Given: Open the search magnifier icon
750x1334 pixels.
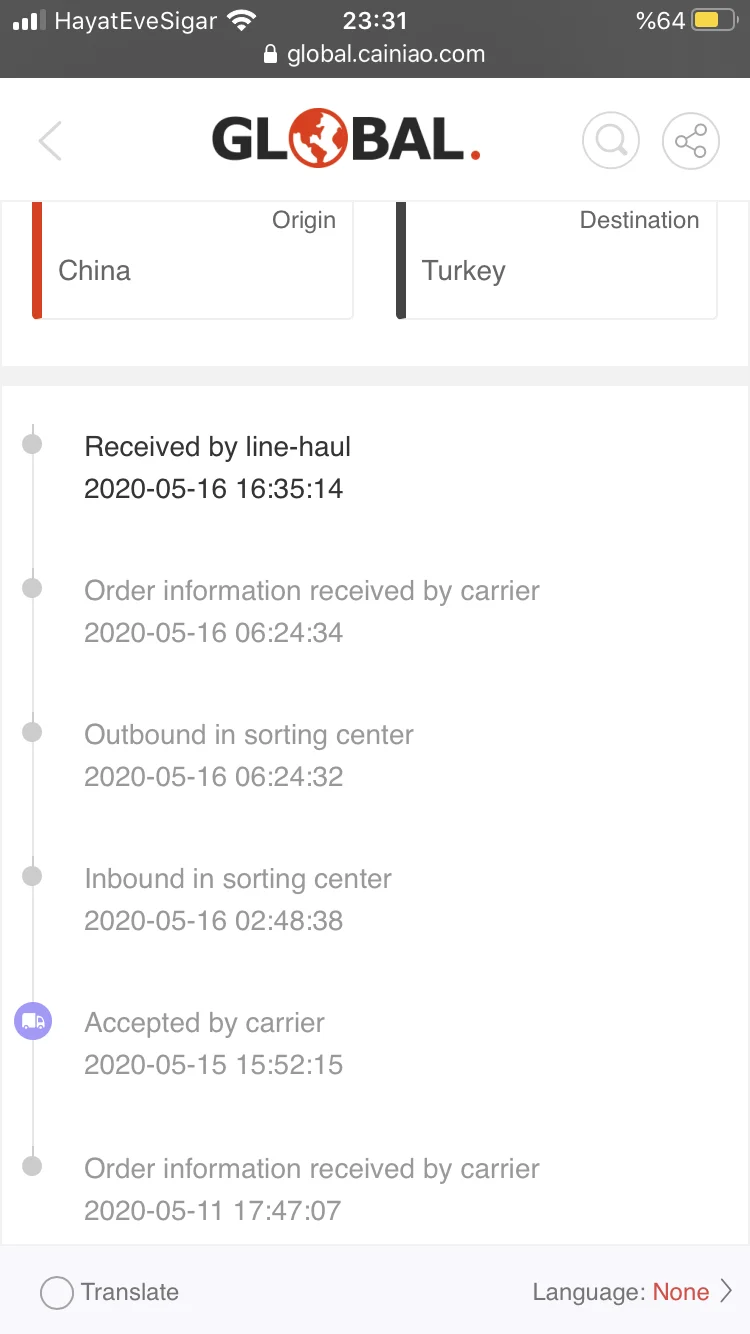Looking at the screenshot, I should tap(611, 141).
